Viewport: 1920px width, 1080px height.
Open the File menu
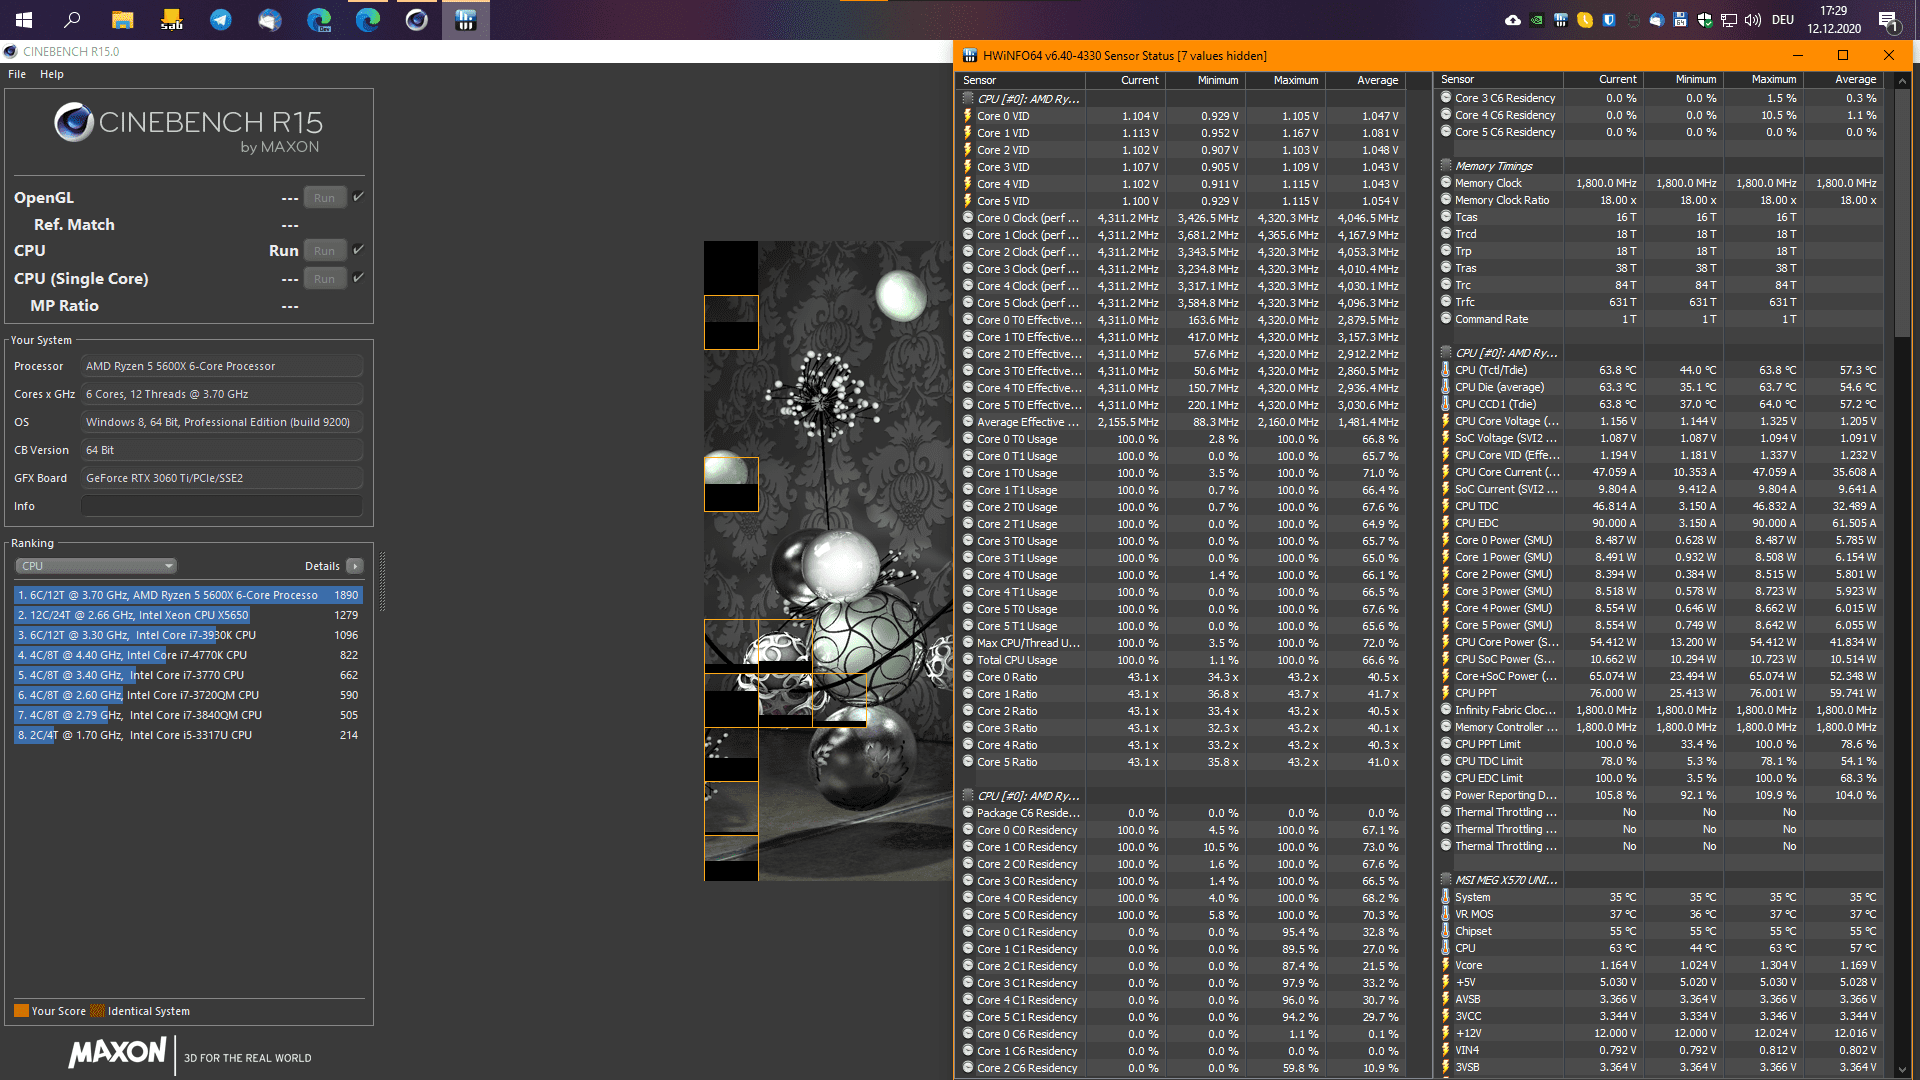(x=17, y=74)
